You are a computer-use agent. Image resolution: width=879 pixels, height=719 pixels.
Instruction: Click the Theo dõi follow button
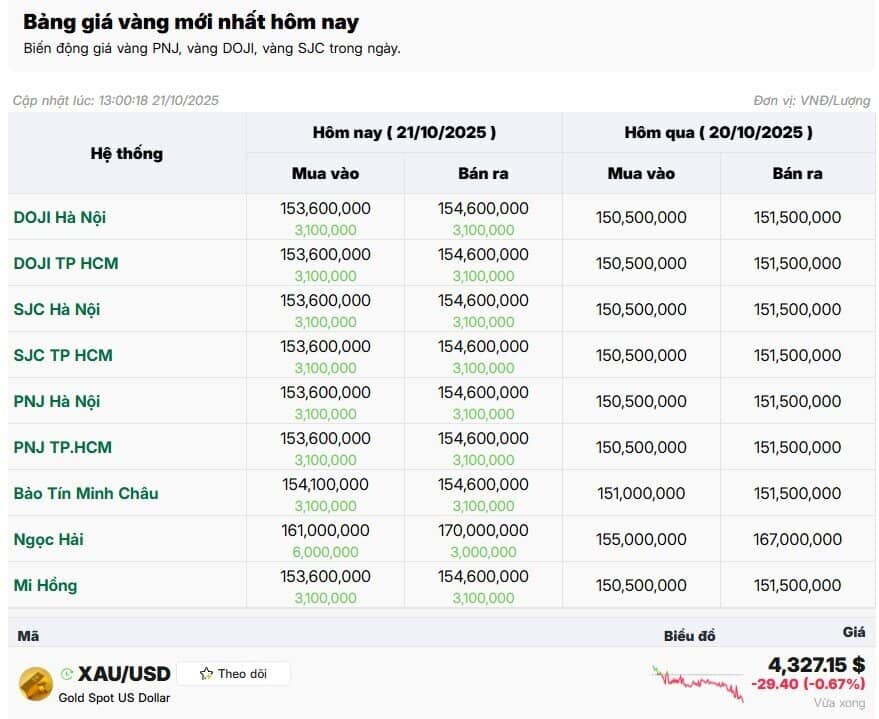pos(234,674)
